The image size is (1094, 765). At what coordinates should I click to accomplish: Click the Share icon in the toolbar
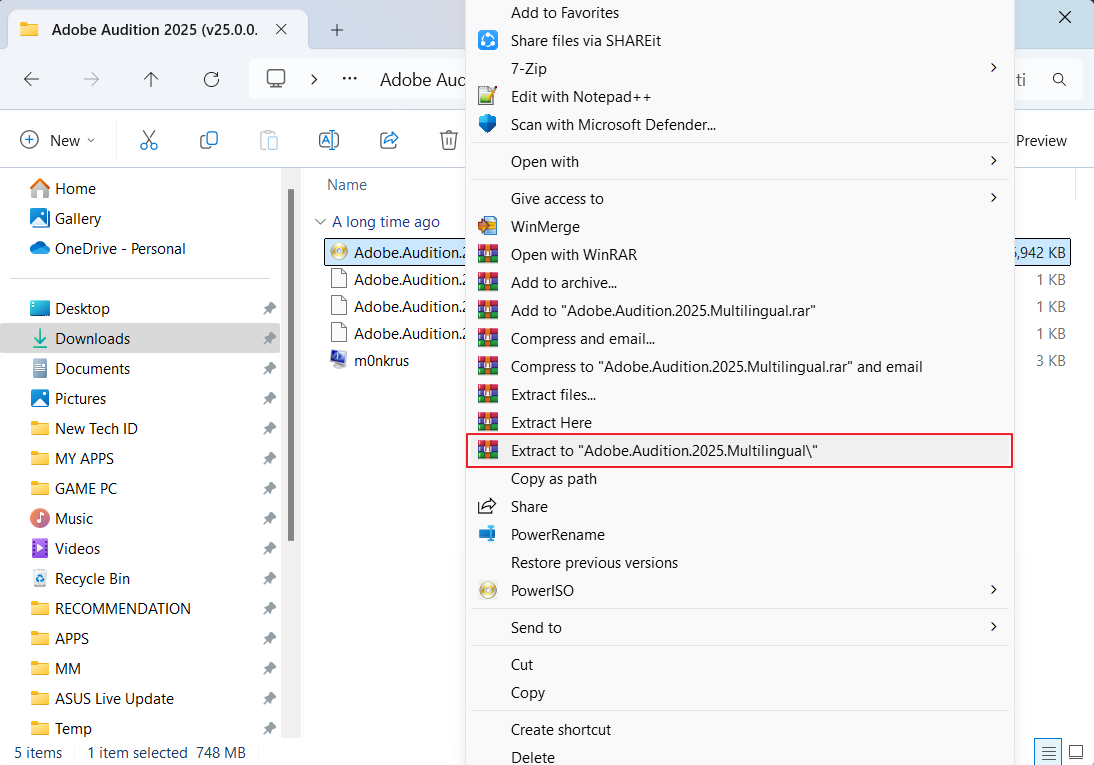tap(389, 140)
